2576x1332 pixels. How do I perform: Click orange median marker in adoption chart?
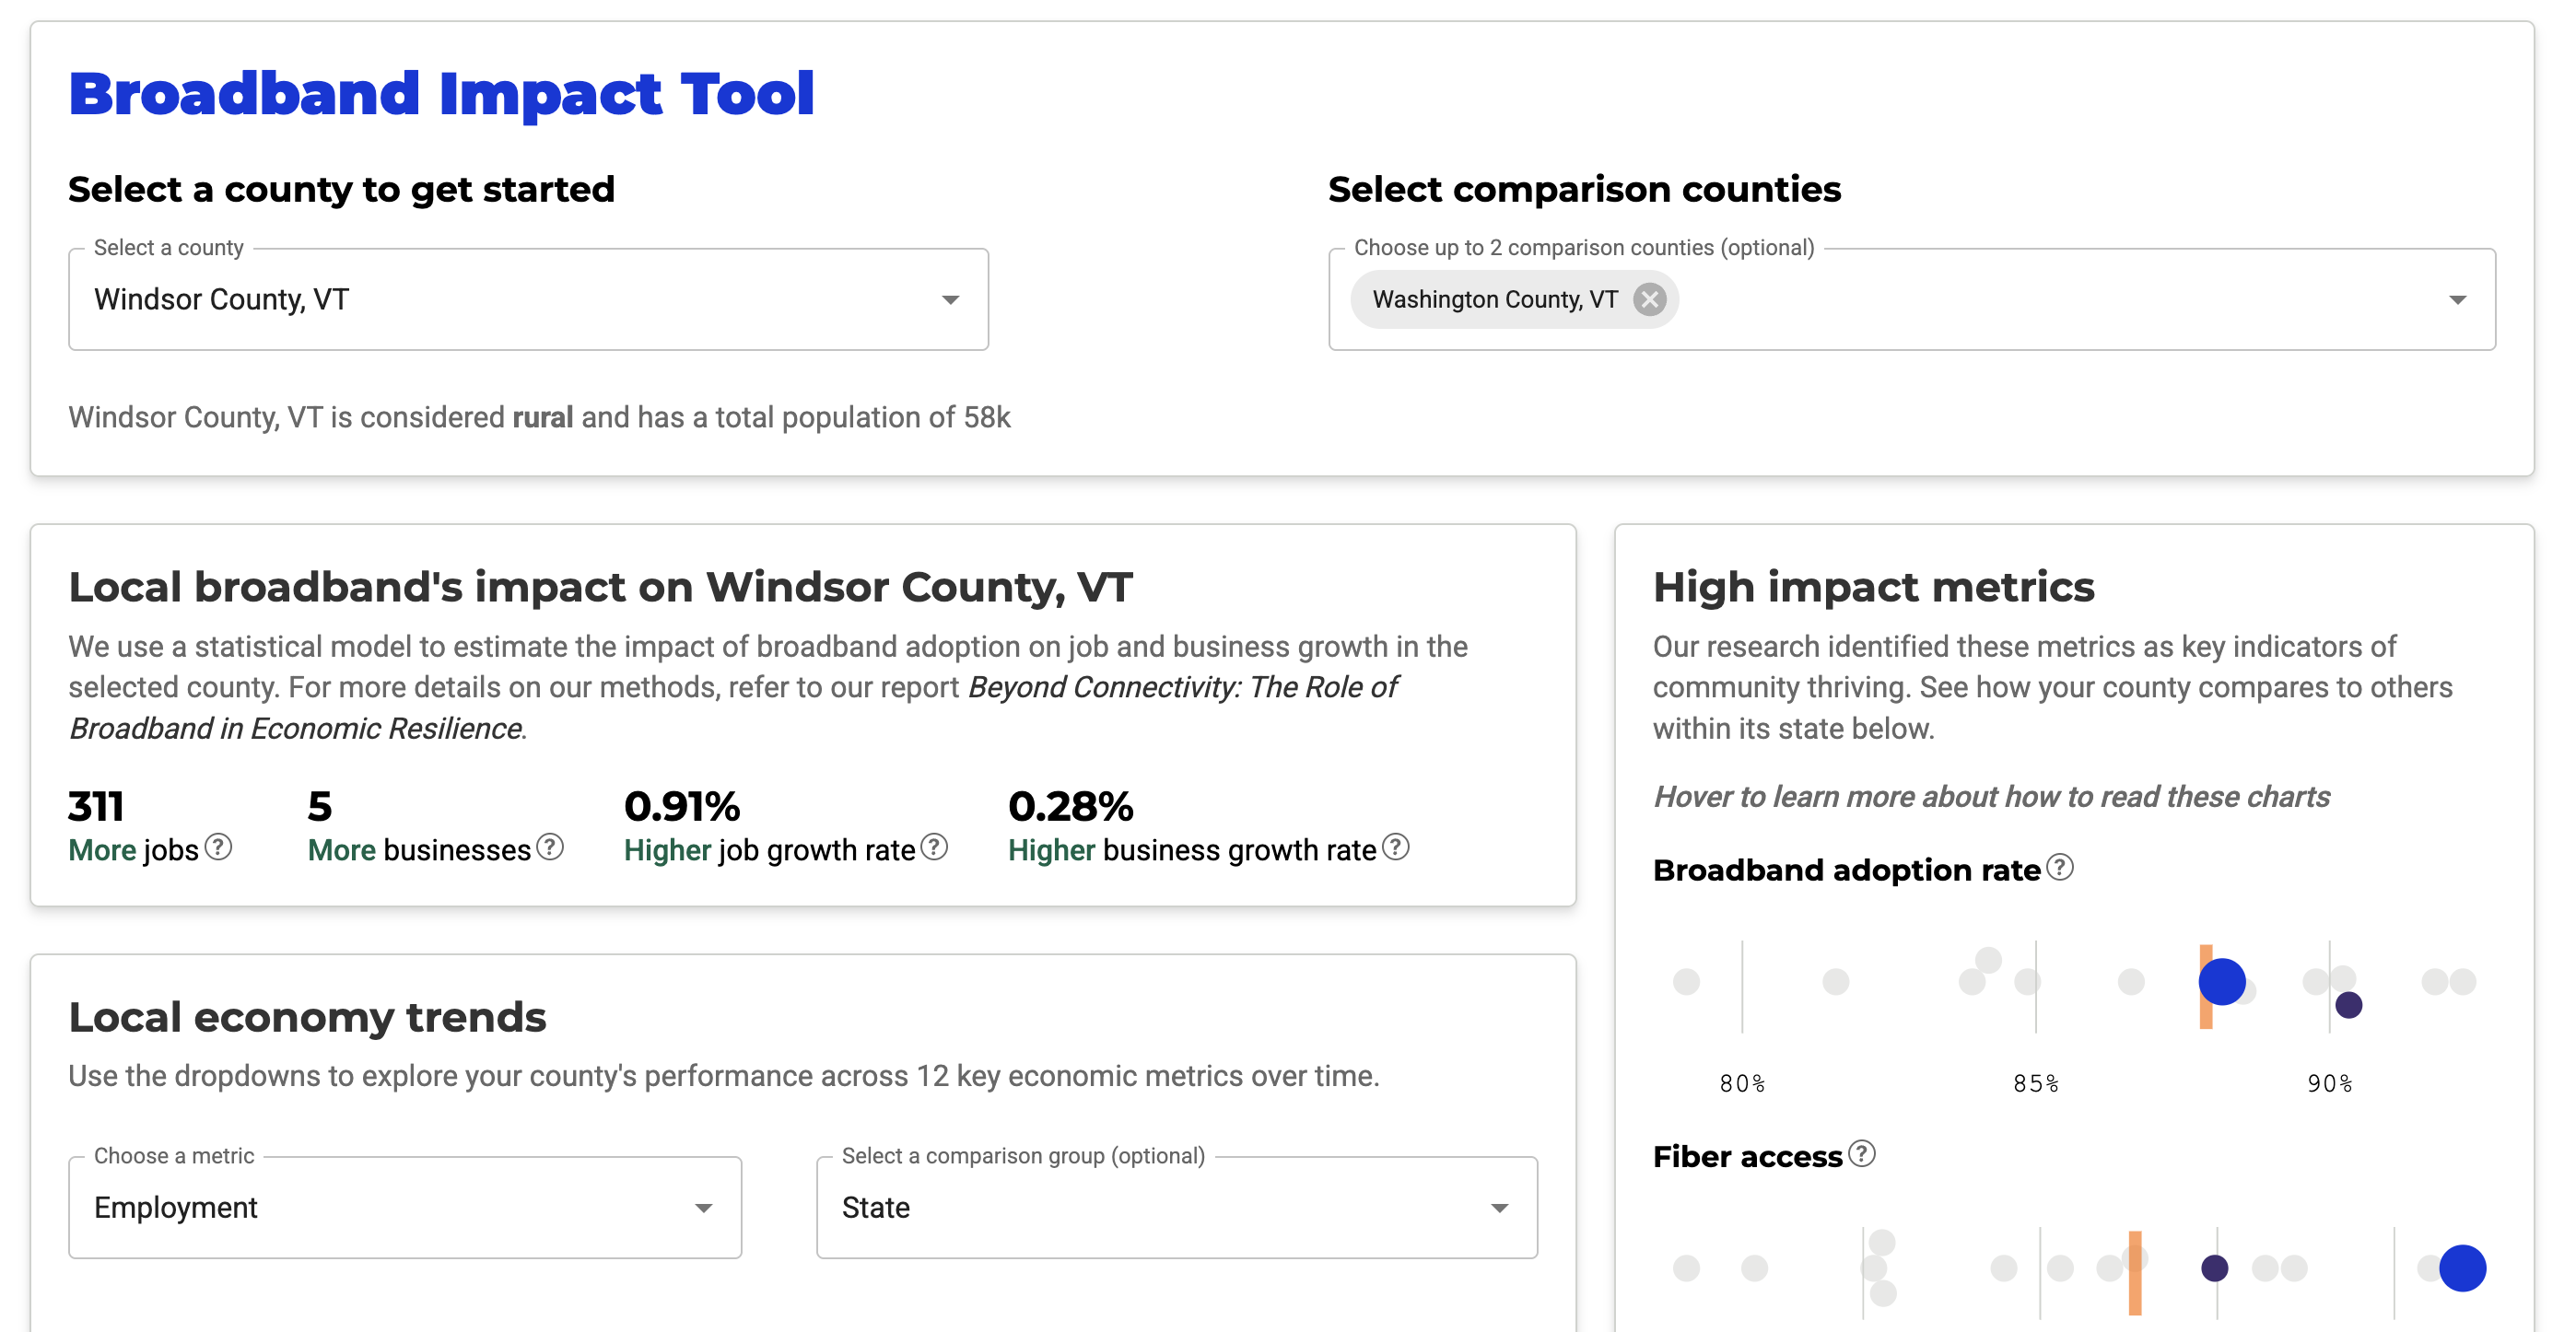pyautogui.click(x=2205, y=986)
